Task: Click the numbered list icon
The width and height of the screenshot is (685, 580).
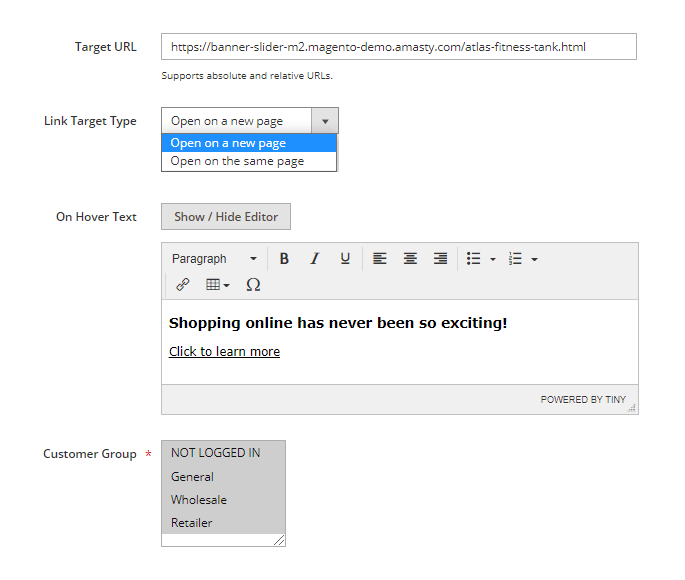Action: coord(515,259)
